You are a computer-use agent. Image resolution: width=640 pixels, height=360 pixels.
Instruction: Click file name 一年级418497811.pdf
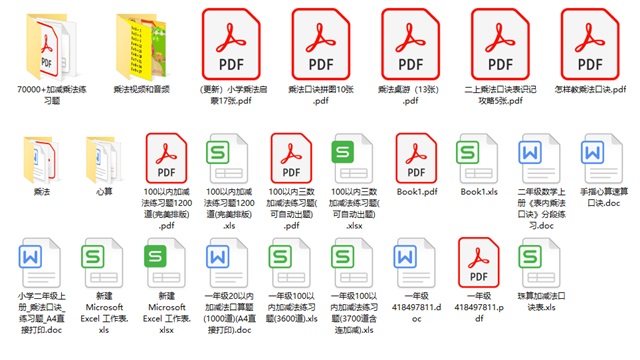point(478,307)
